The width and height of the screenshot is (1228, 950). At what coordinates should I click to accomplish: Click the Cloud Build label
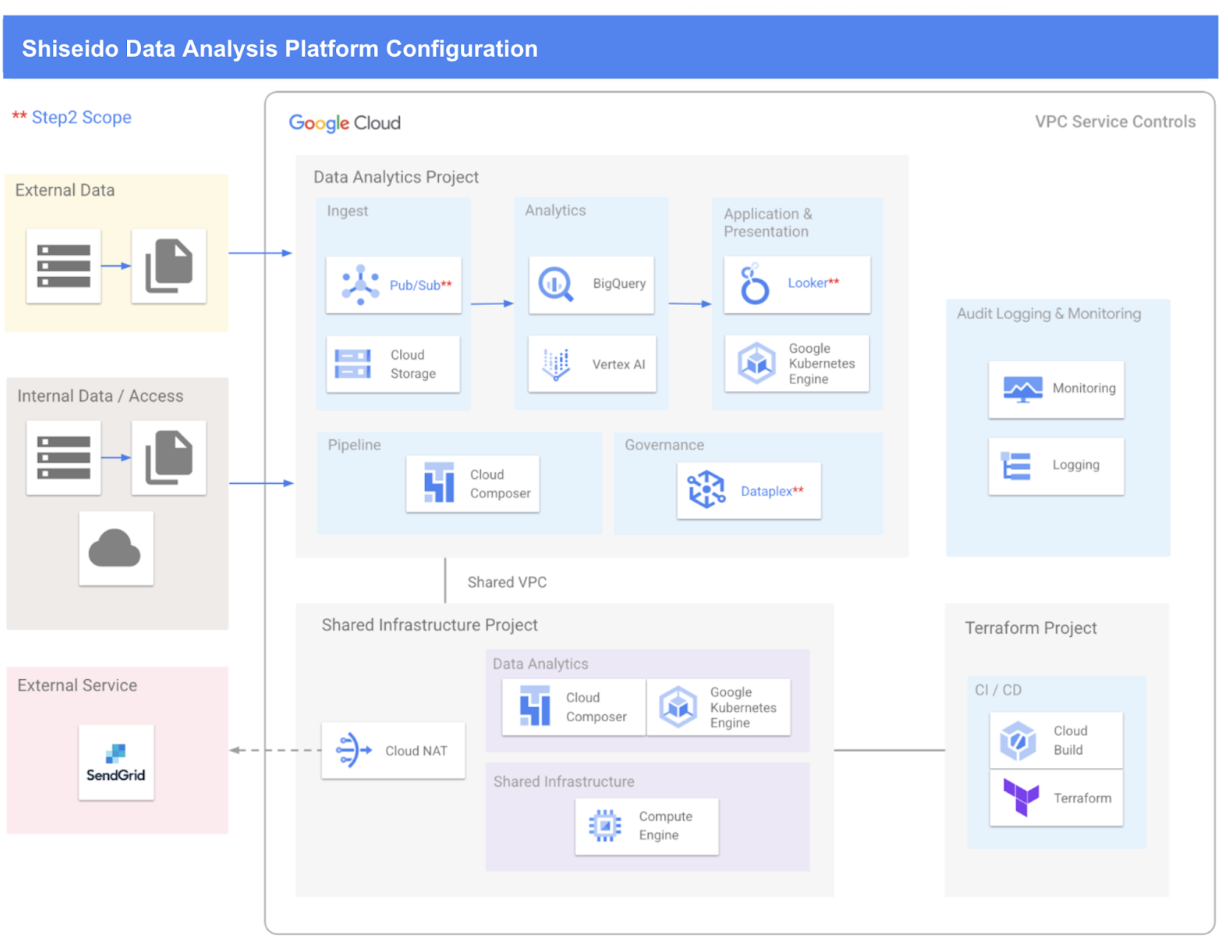point(1070,740)
